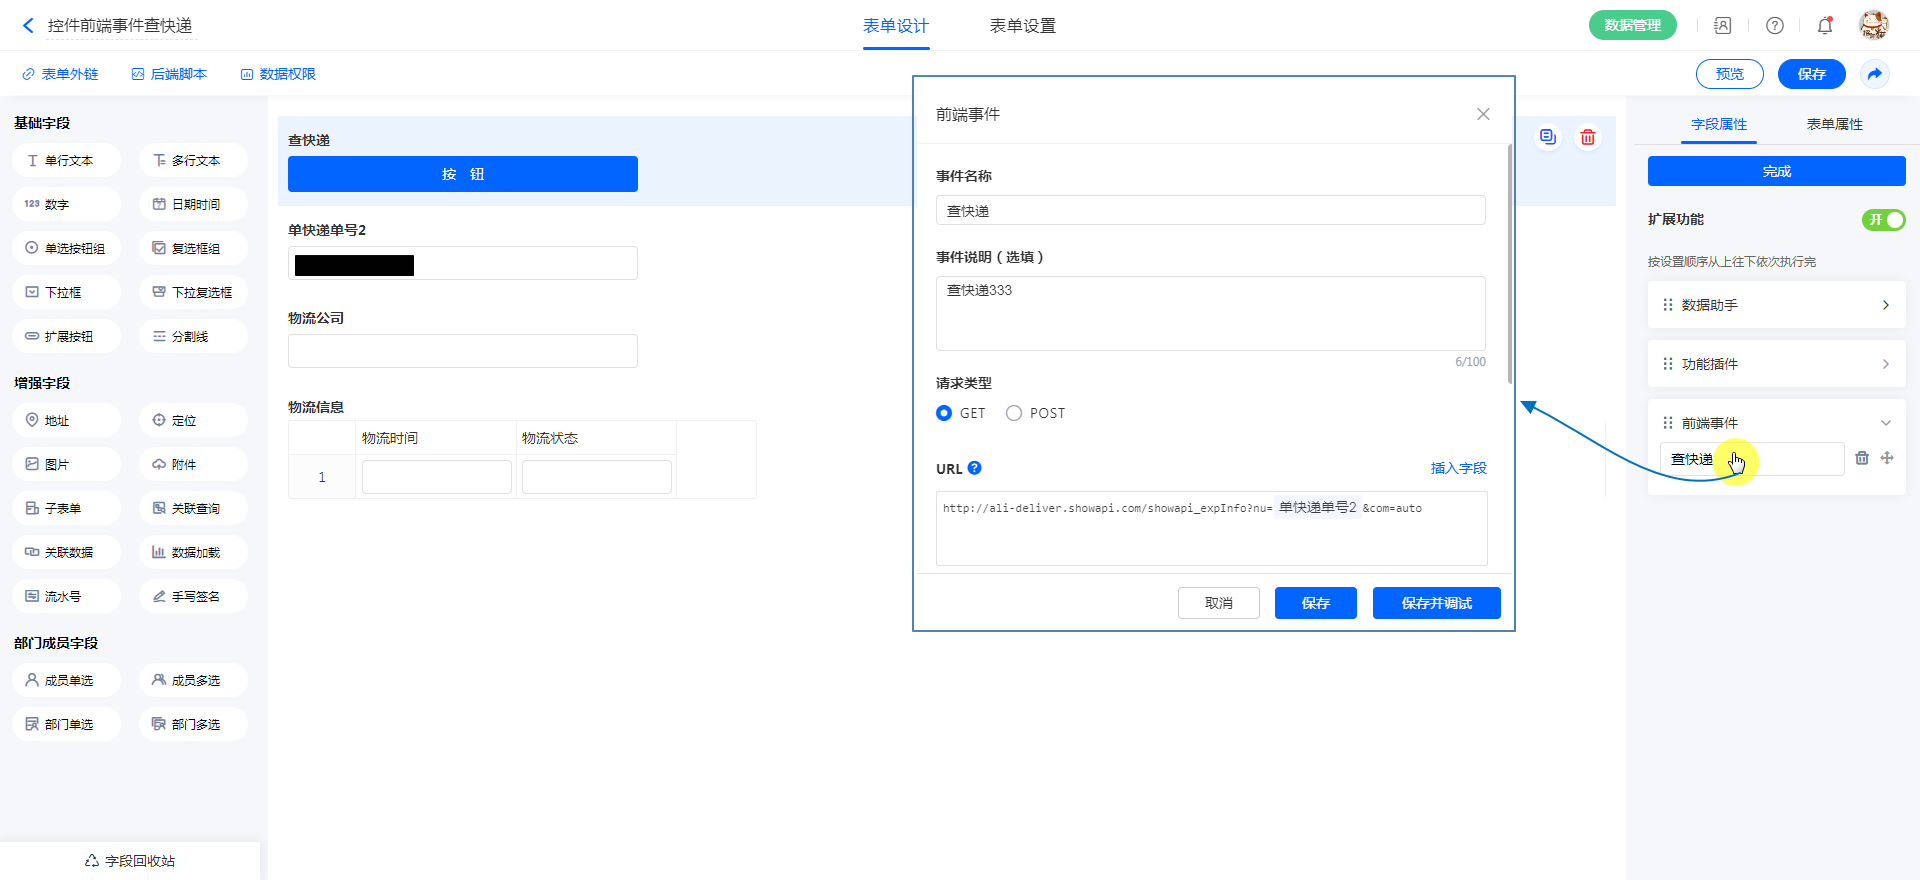Viewport: 1920px width, 880px height.
Task: Toggle the 扩展功能 switch
Action: point(1883,220)
